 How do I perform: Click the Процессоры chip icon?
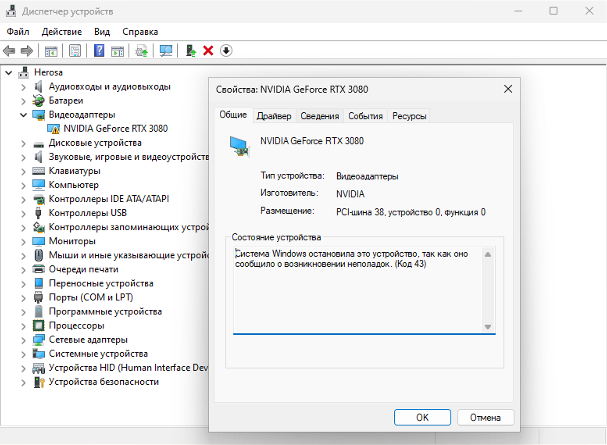pyautogui.click(x=38, y=325)
